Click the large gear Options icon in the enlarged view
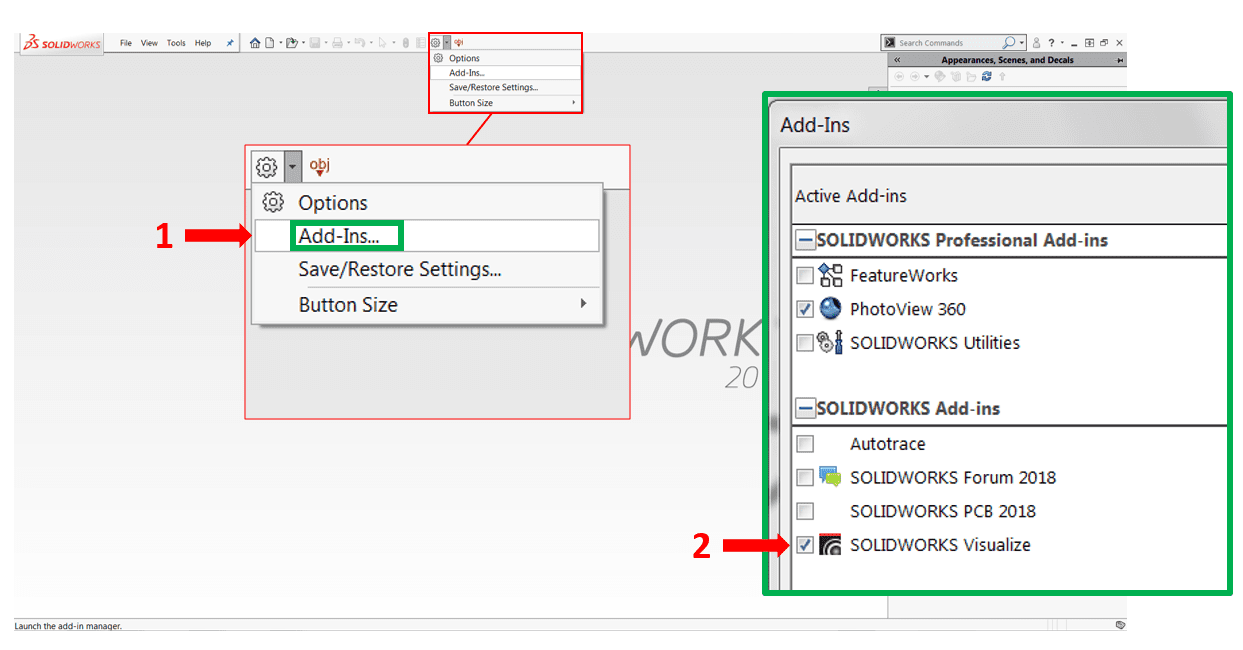The image size is (1243, 650). [x=266, y=167]
